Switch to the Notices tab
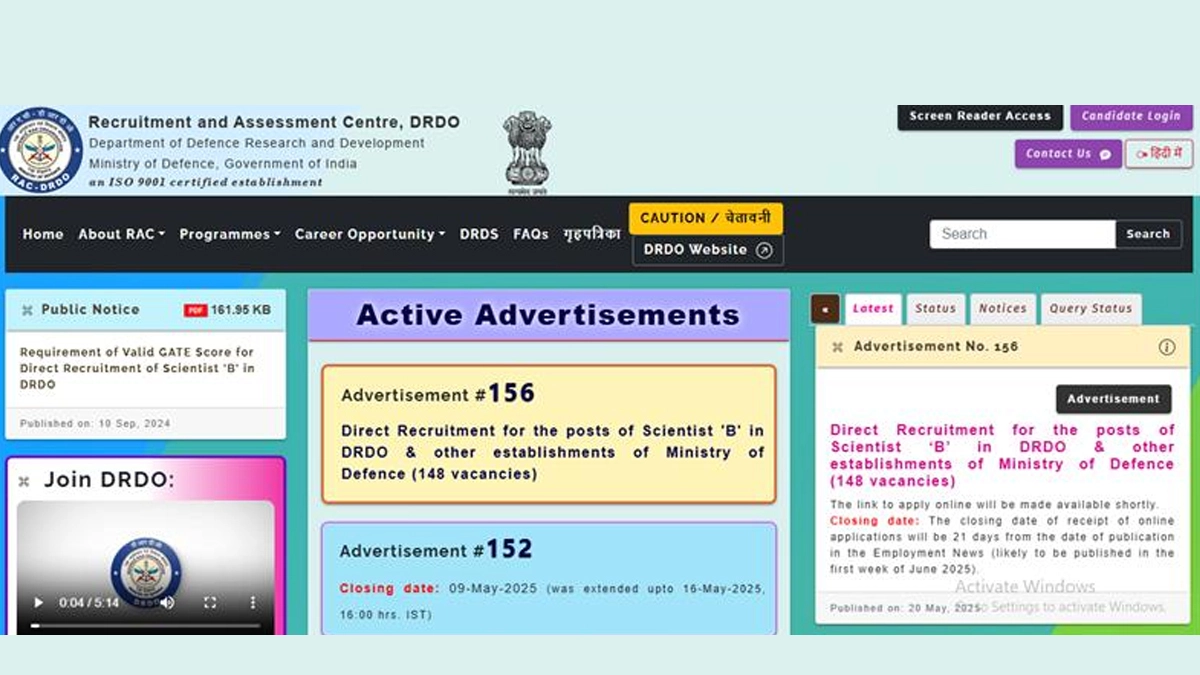The width and height of the screenshot is (1200, 675). tap(1002, 309)
